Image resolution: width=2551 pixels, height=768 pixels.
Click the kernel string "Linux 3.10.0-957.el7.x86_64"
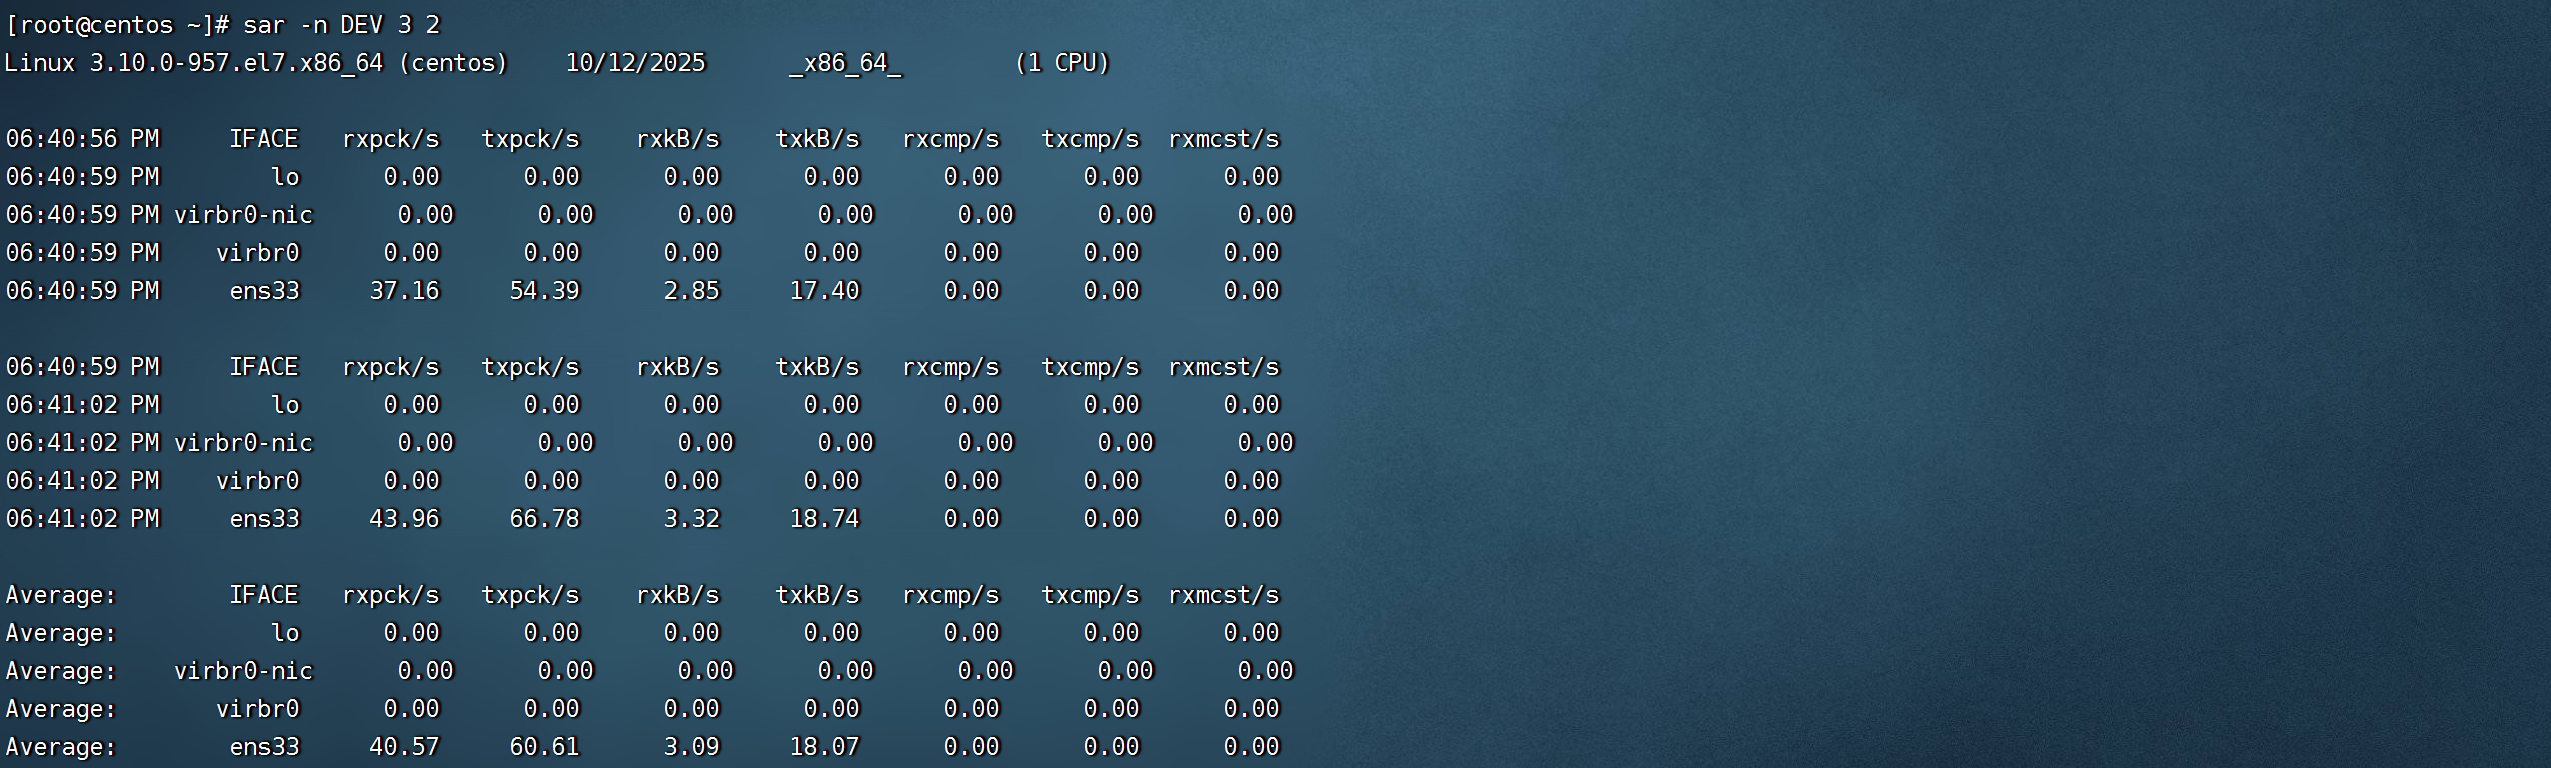[x=194, y=63]
